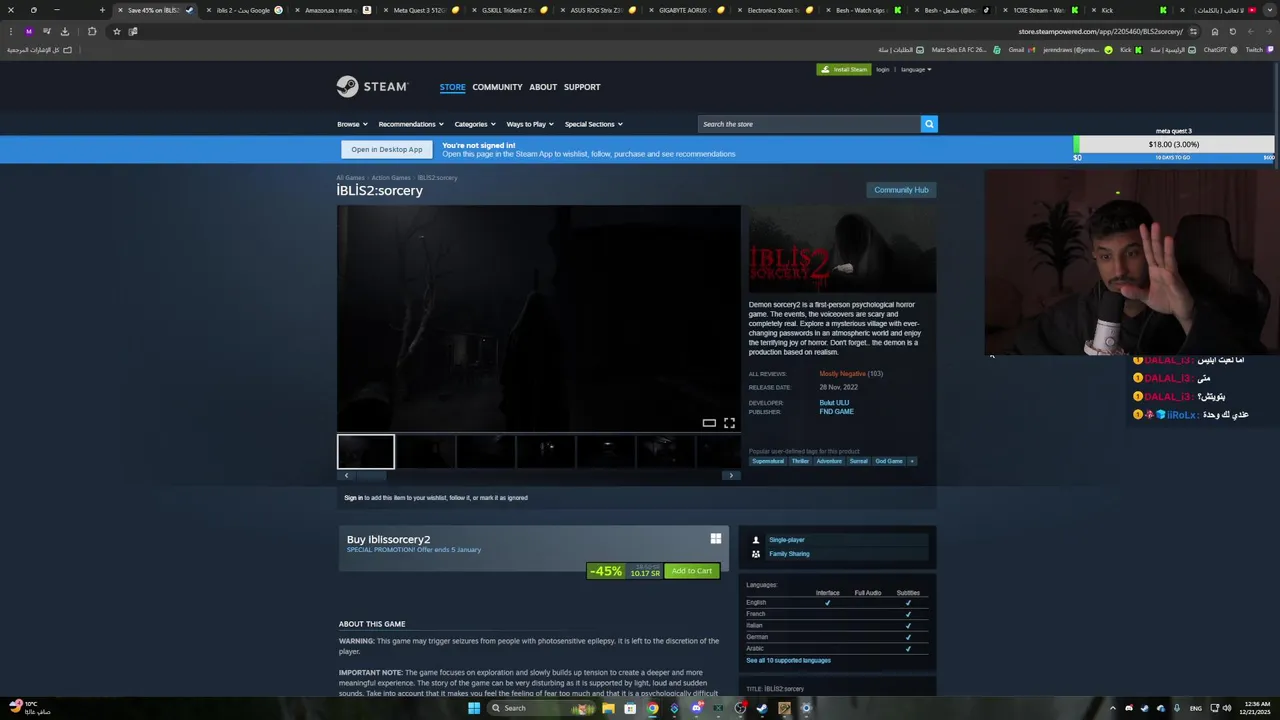Open Windows Start menu
This screenshot has width=1280, height=720.
click(474, 708)
